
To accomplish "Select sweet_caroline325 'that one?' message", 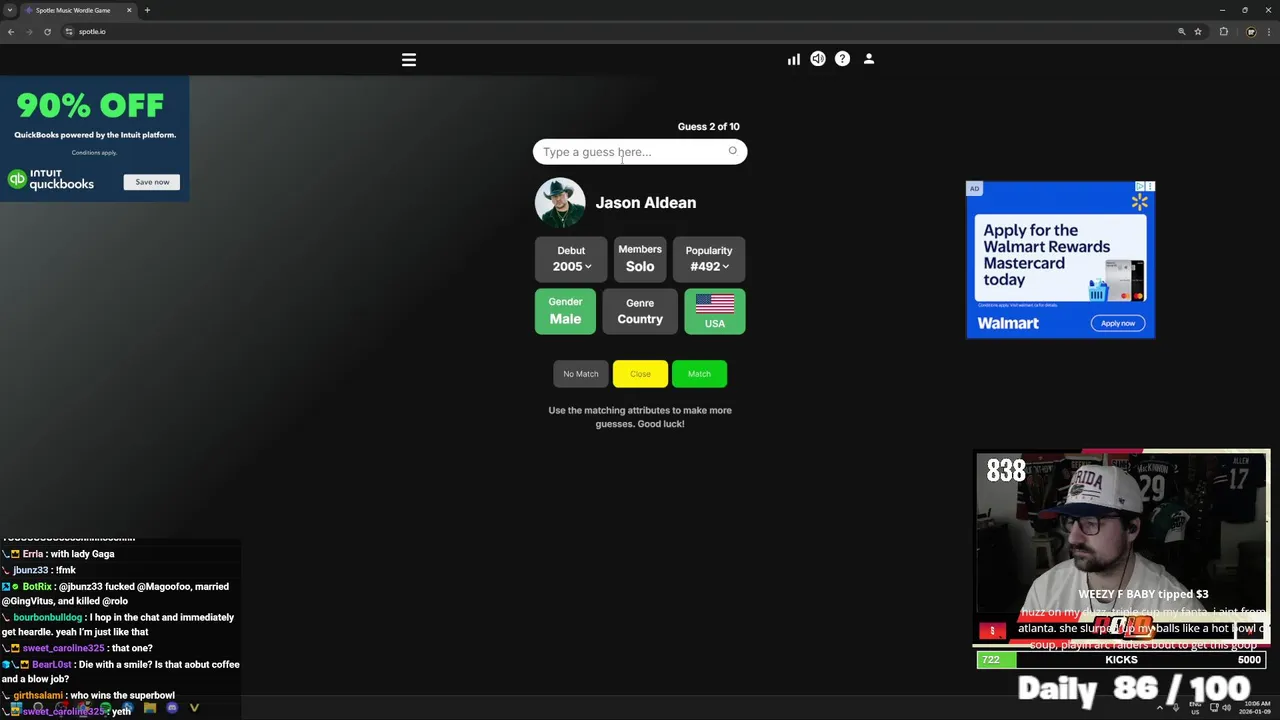I will [78, 648].
